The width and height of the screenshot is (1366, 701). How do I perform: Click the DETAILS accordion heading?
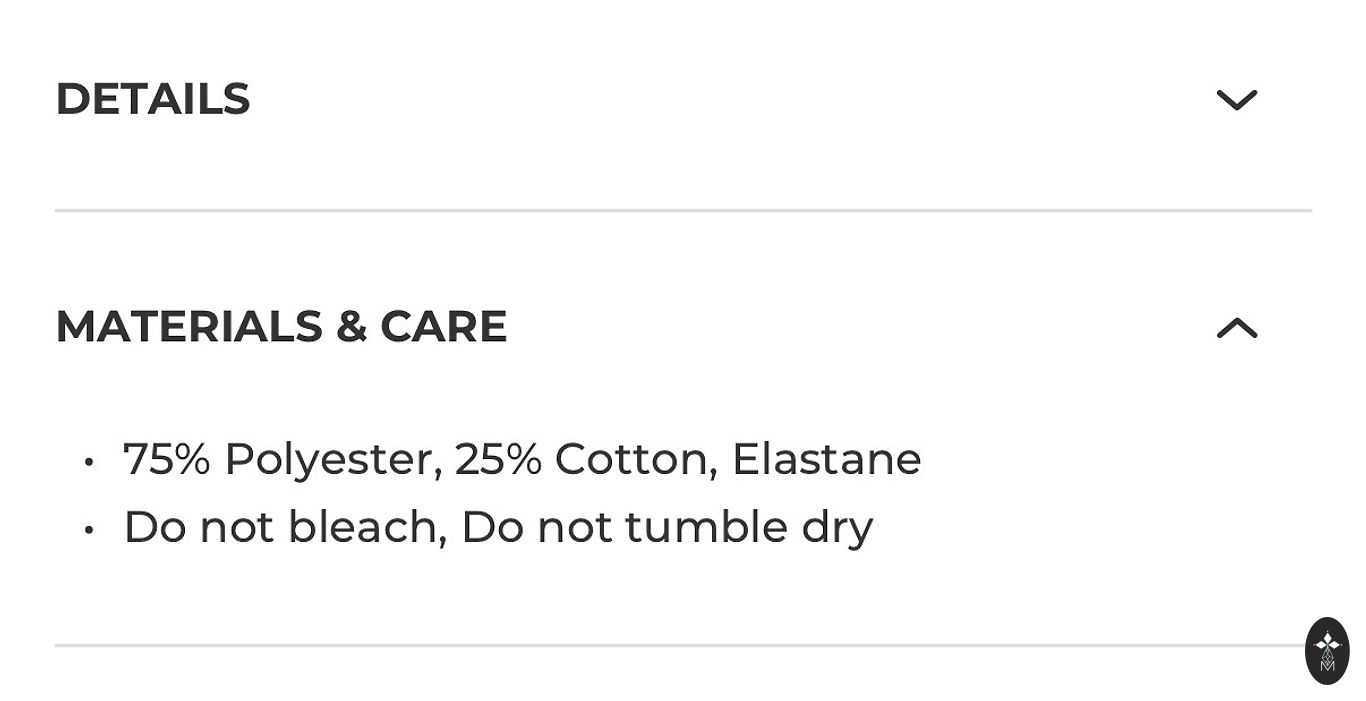pos(153,99)
